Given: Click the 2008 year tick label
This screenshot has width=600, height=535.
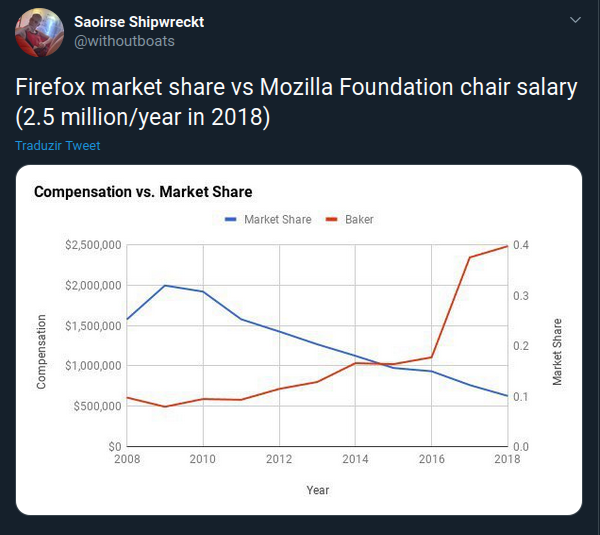Looking at the screenshot, I should pyautogui.click(x=127, y=459).
